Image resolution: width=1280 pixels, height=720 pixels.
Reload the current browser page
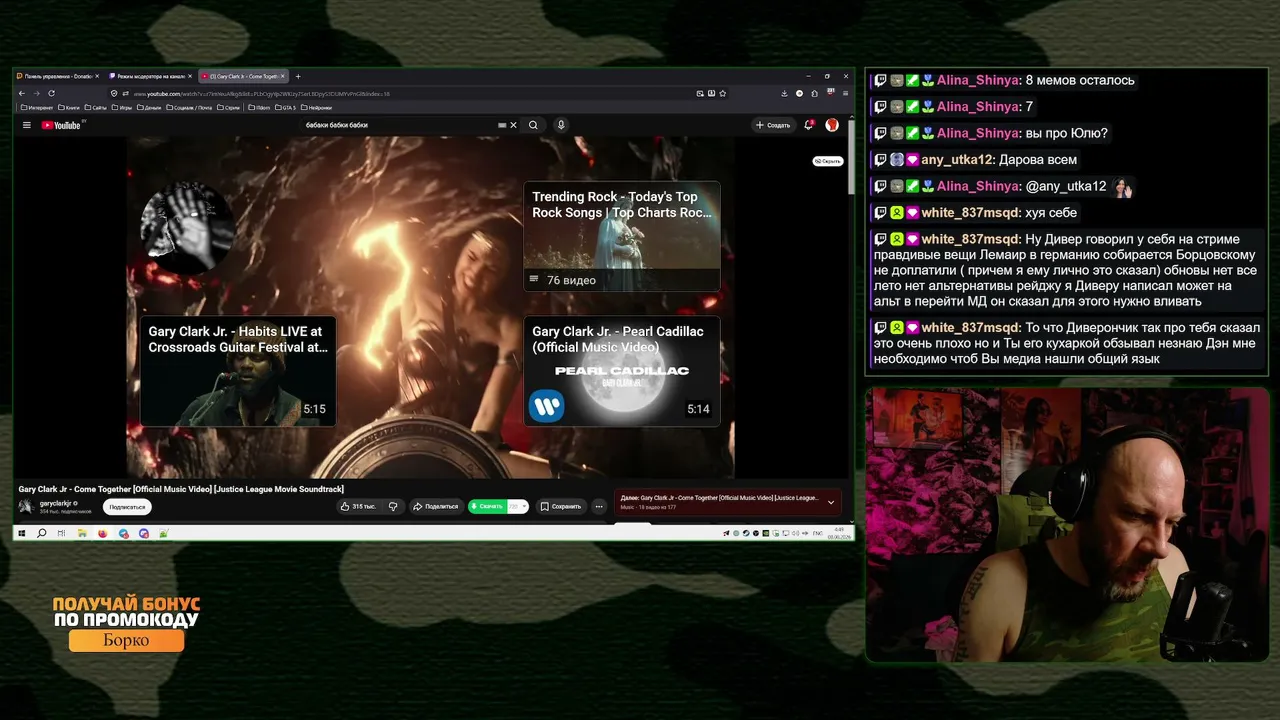pos(51,93)
